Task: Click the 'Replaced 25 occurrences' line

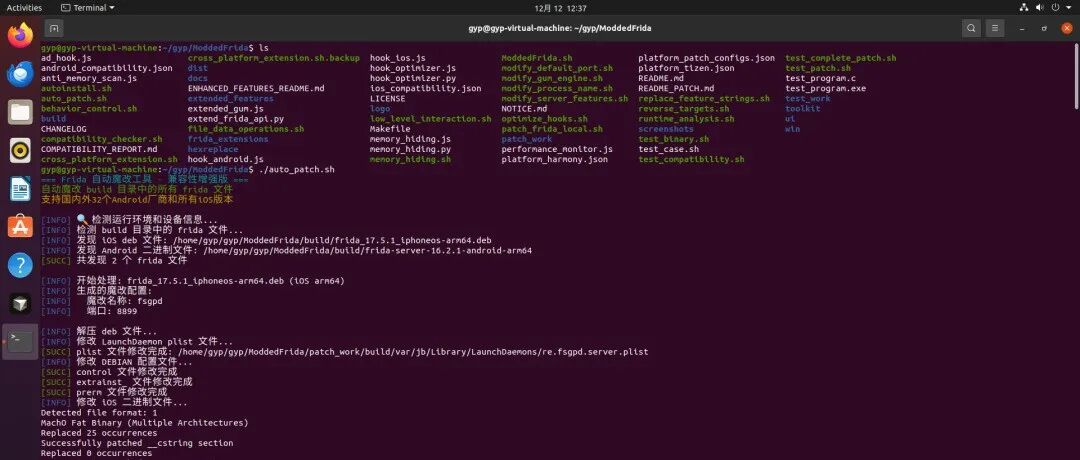Action: 98,433
